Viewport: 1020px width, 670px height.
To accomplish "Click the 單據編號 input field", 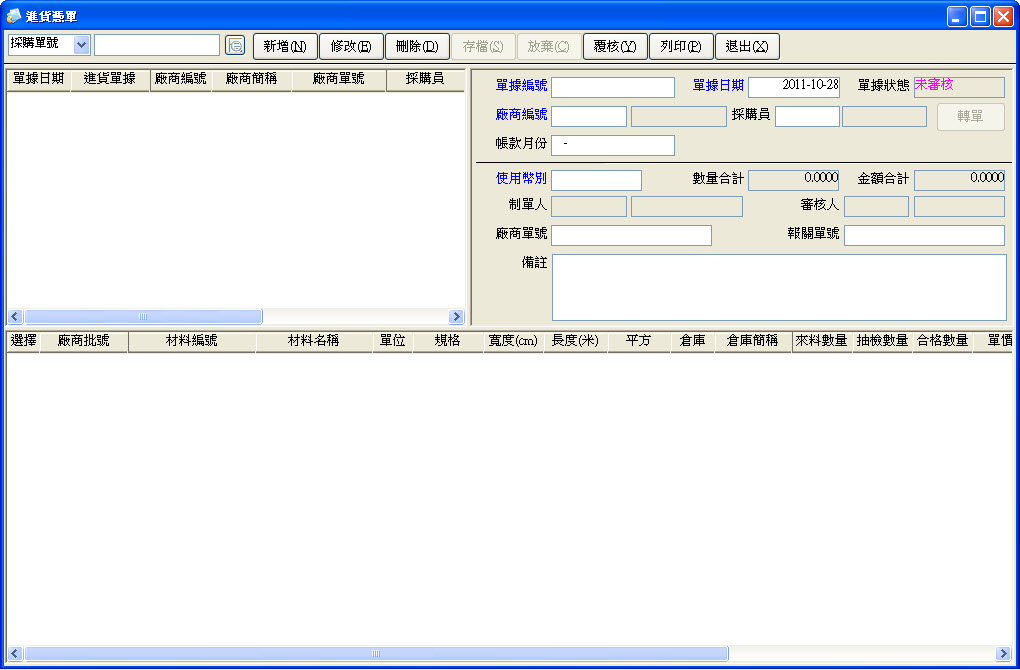I will (613, 87).
